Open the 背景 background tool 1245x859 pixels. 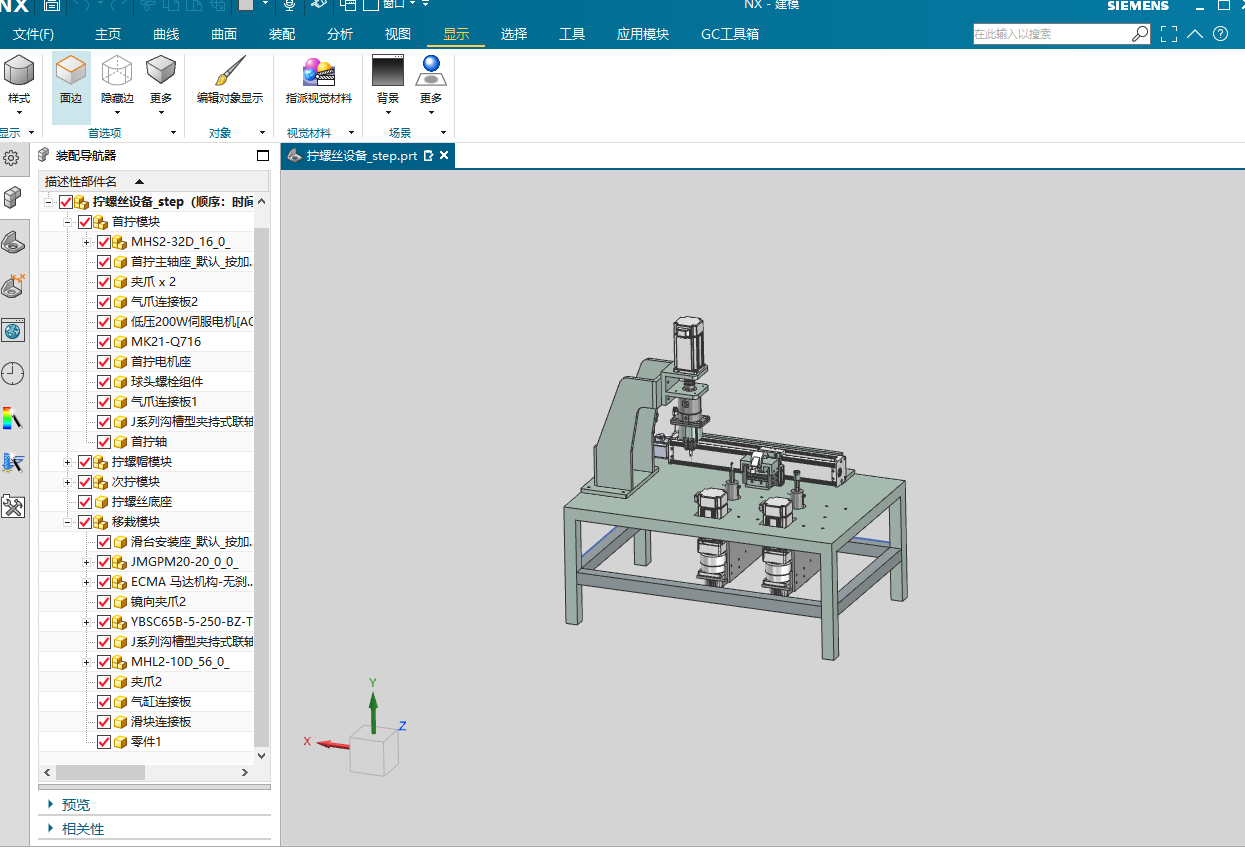(388, 83)
